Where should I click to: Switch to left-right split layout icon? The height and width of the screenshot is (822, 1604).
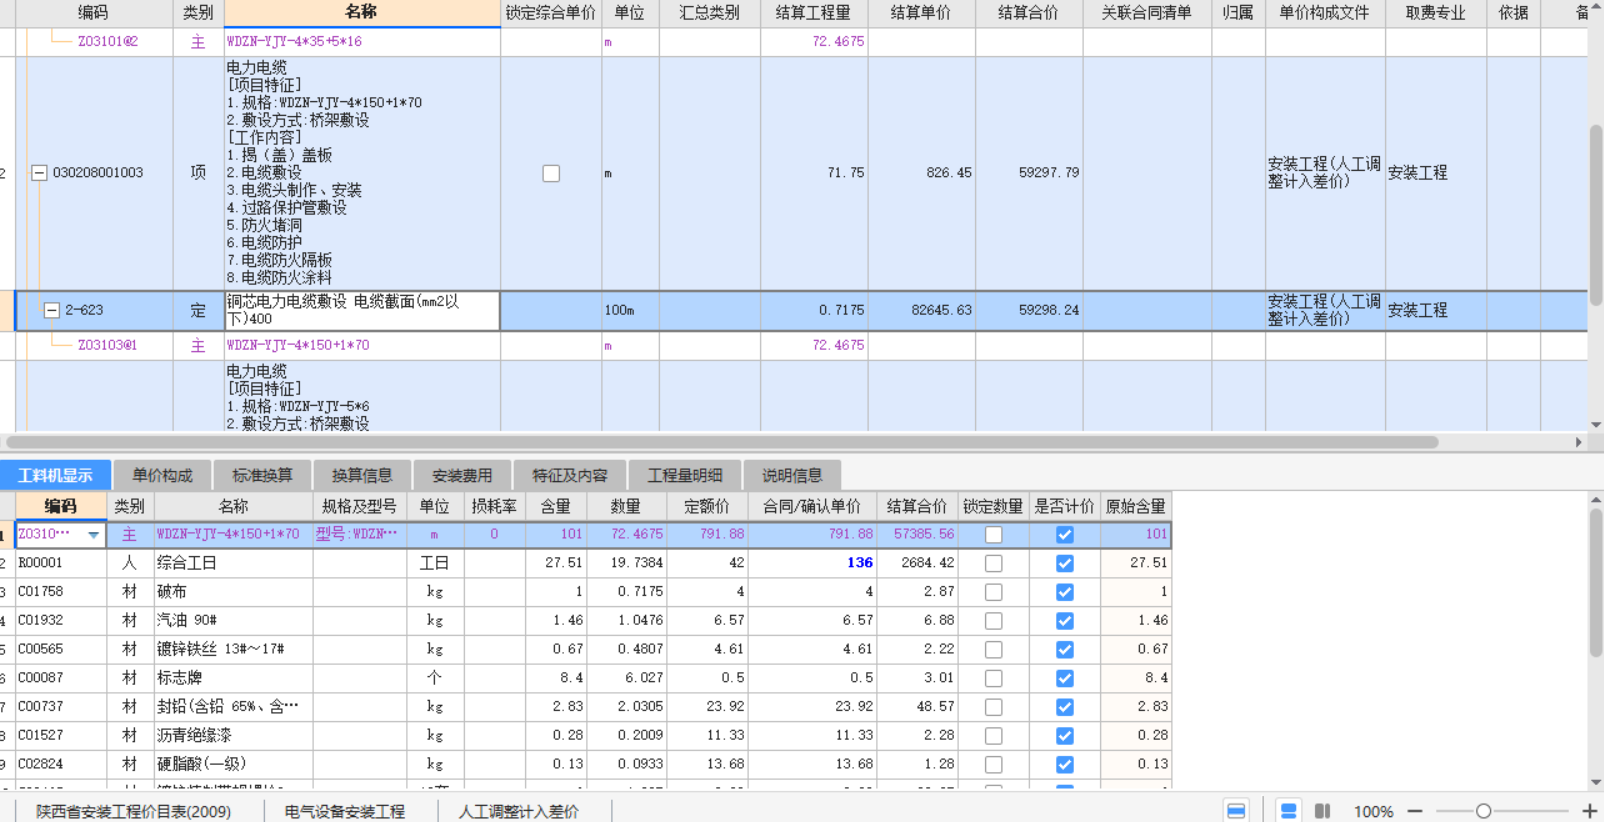coord(1322,811)
